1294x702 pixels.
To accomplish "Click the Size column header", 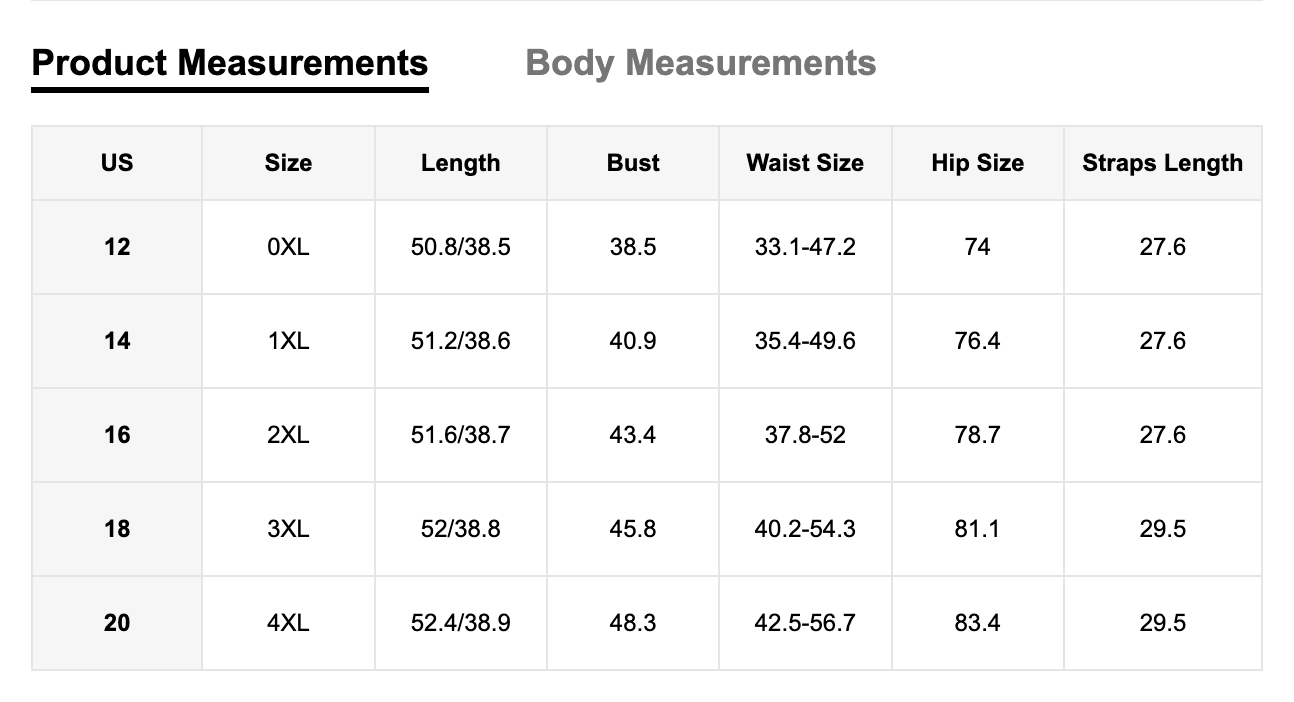I will click(288, 163).
